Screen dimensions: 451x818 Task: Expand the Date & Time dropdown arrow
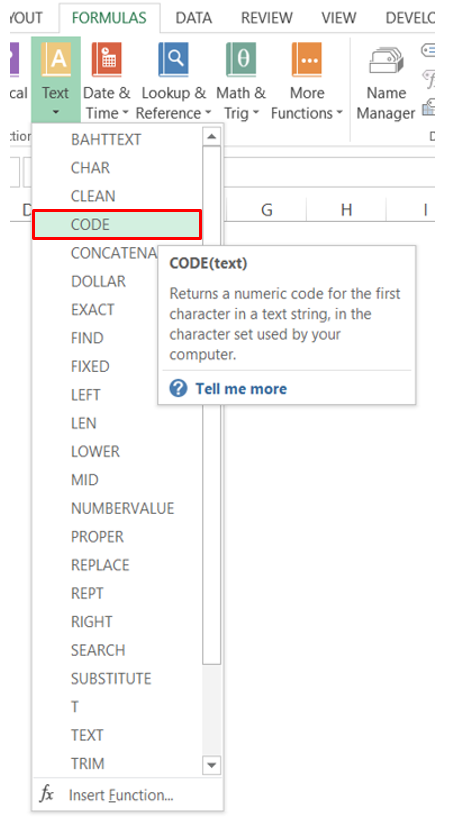(125, 113)
